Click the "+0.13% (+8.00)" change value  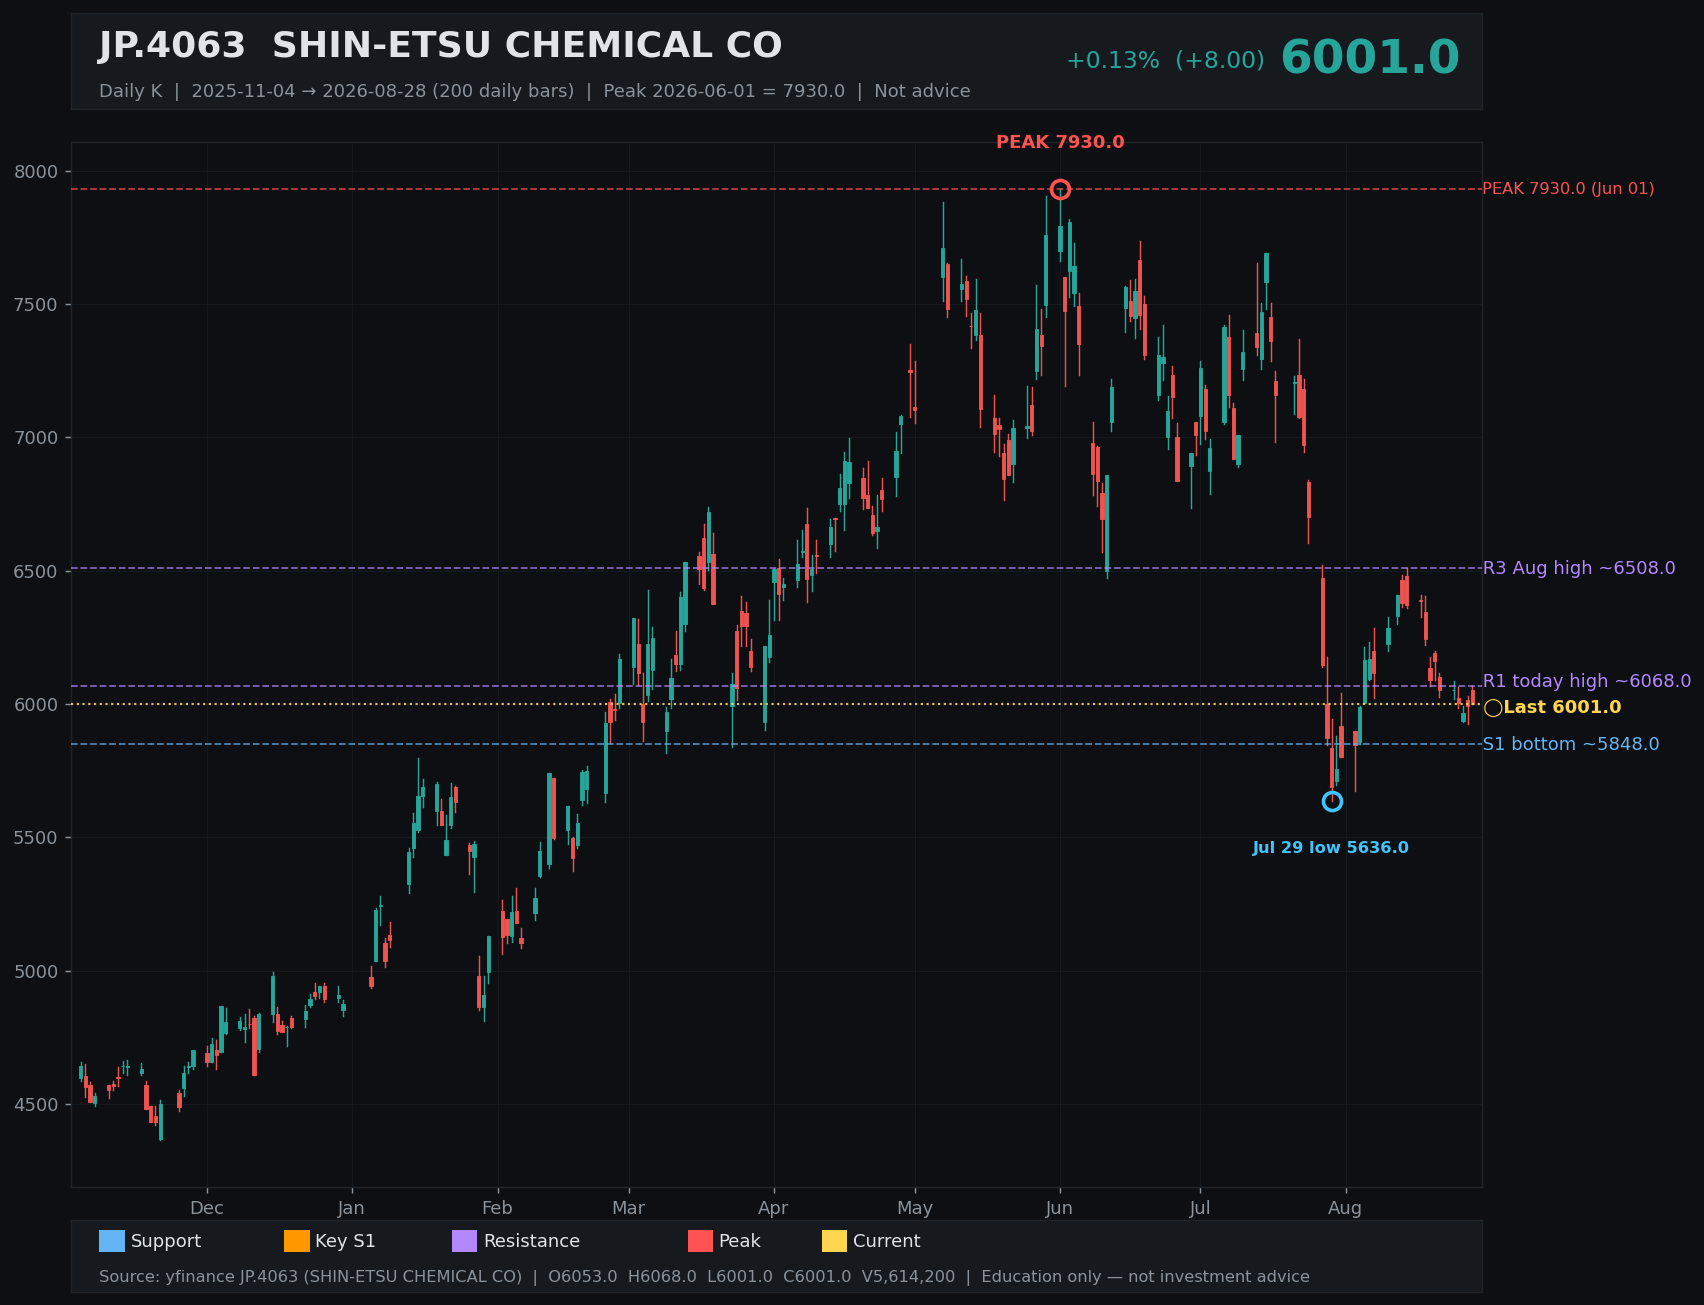1165,61
